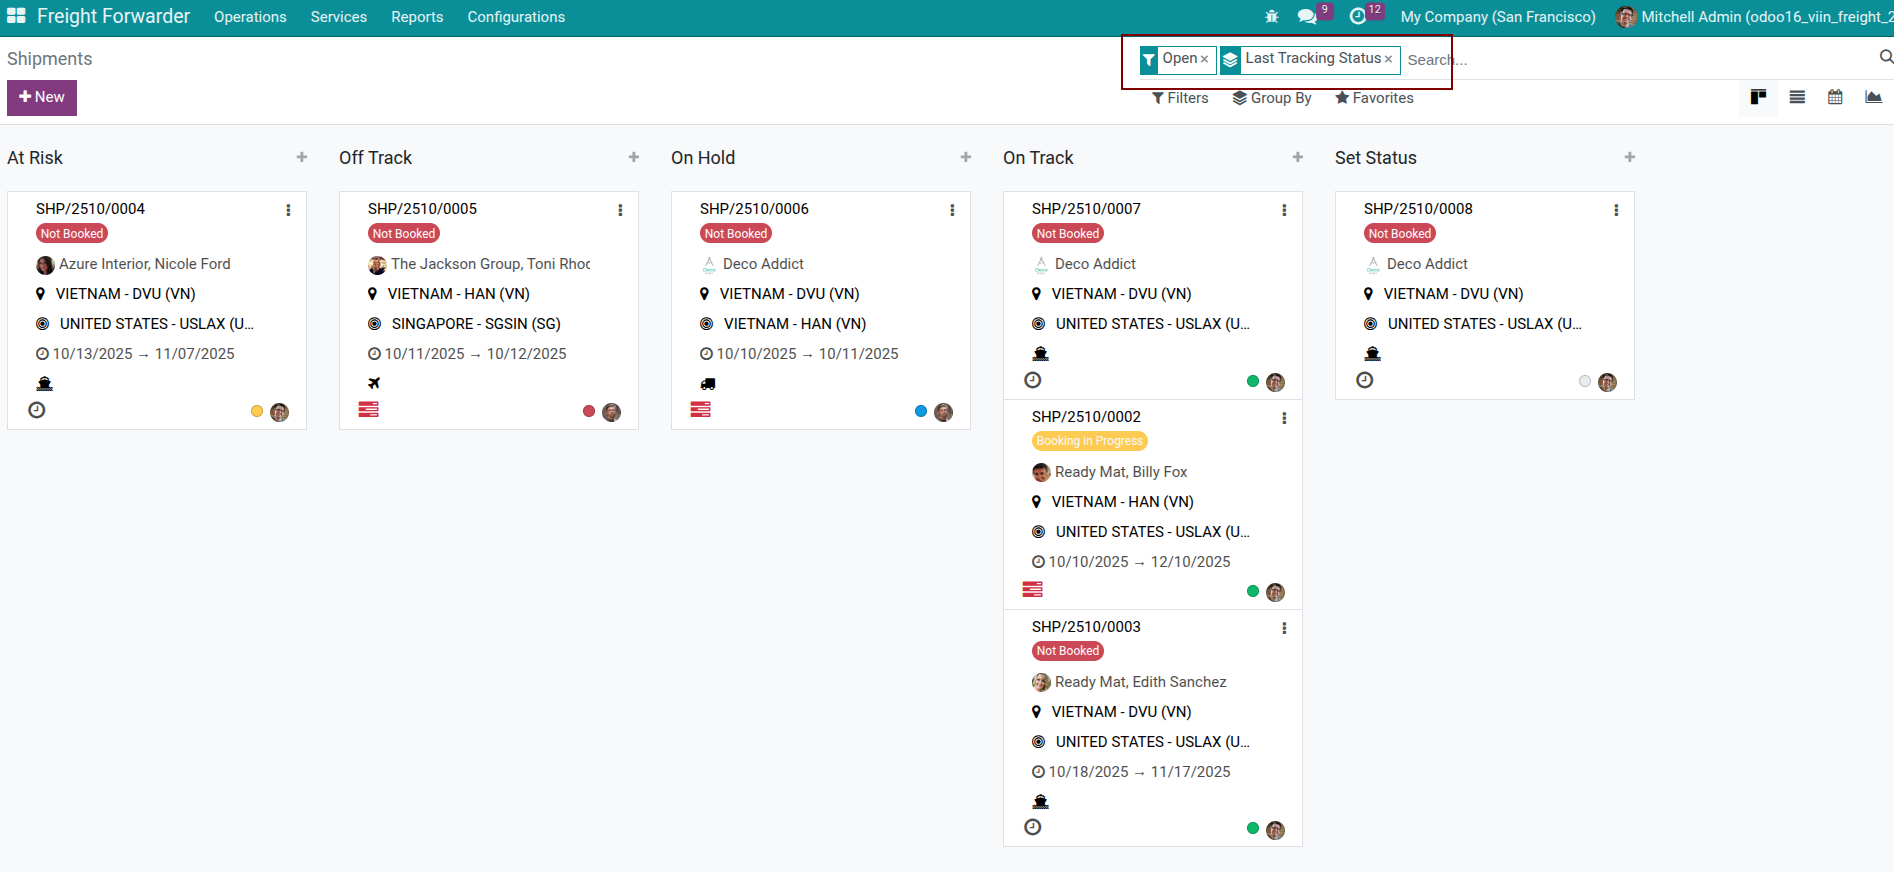1894x872 pixels.
Task: Open the conversations chat icon
Action: (1306, 17)
